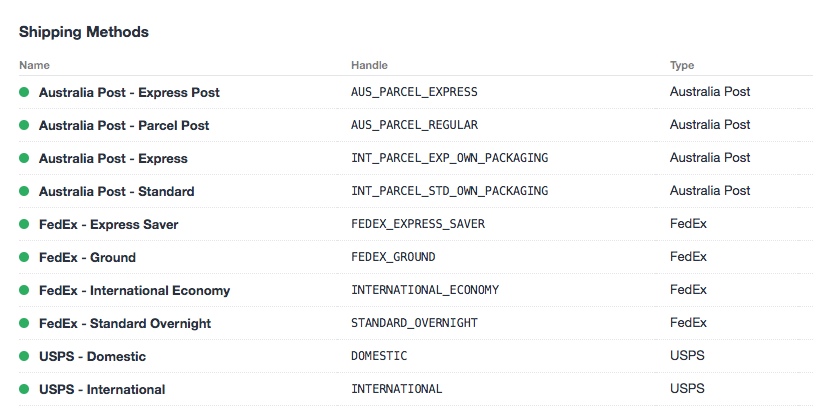Click status dot next to USPS - International

click(x=25, y=389)
